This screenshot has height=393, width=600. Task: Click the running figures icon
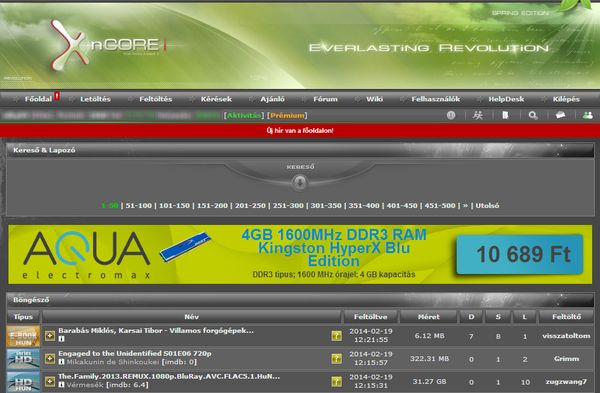[x=478, y=115]
